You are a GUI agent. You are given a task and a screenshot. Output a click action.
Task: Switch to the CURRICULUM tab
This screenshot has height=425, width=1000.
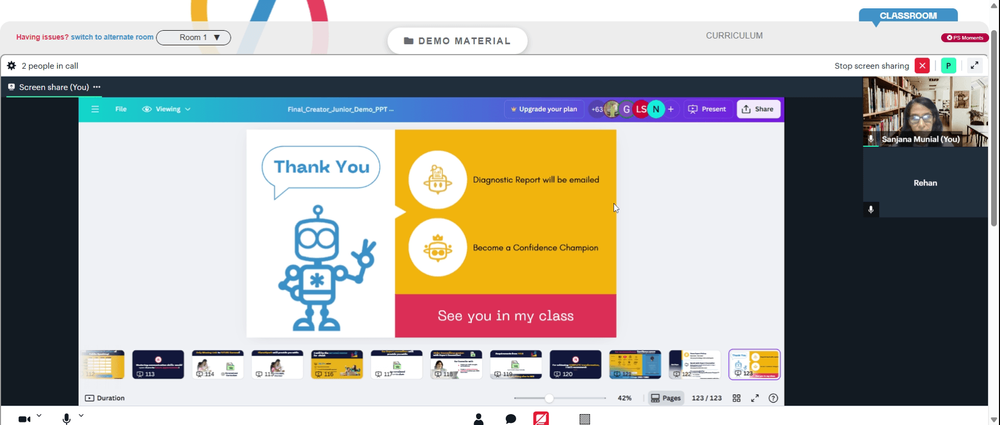pos(734,36)
